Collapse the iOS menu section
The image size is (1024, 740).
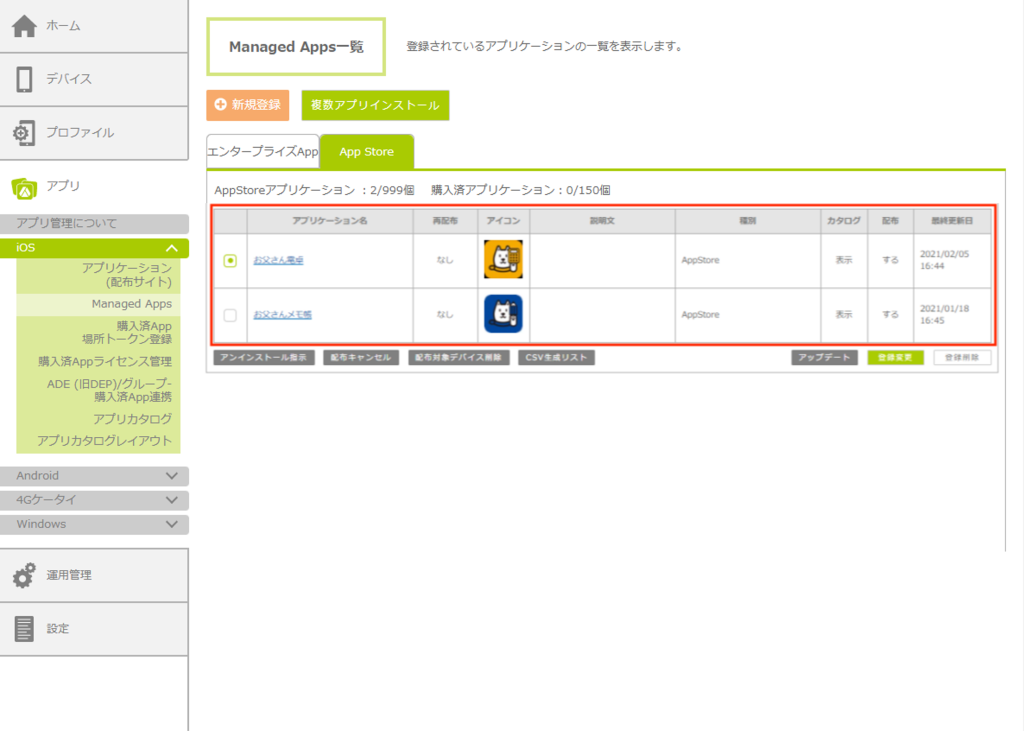172,248
